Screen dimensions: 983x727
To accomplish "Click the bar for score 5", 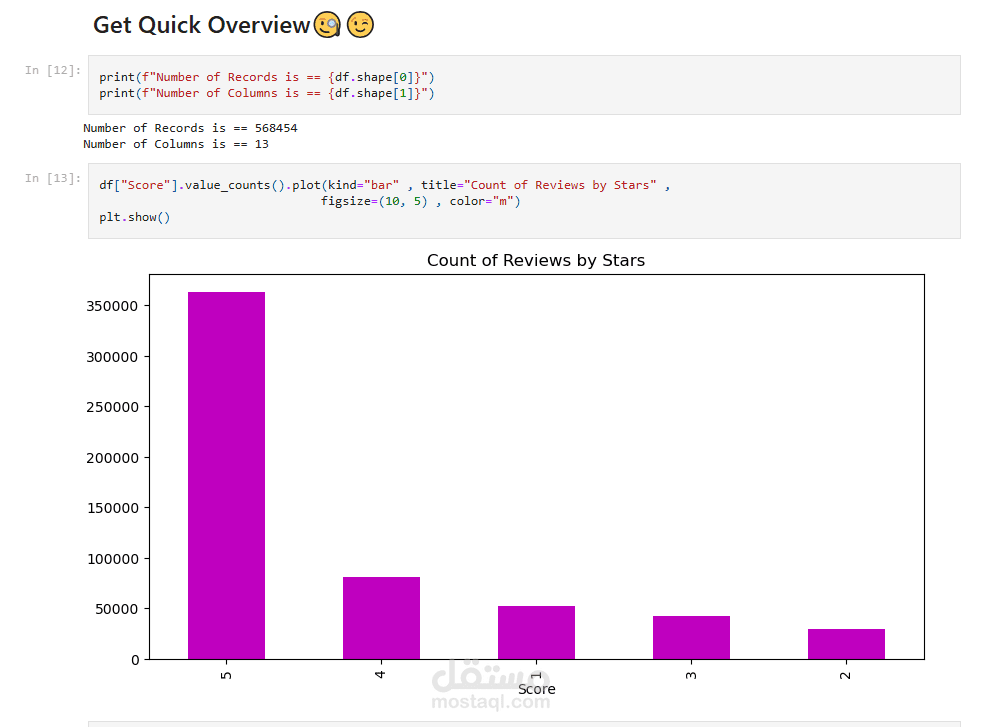I will click(x=226, y=476).
